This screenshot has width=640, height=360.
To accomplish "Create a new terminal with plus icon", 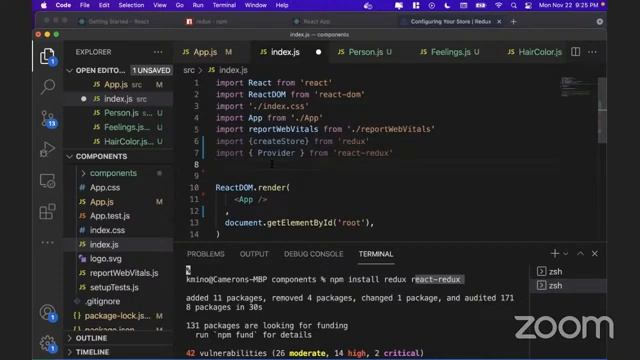I will (x=554, y=253).
